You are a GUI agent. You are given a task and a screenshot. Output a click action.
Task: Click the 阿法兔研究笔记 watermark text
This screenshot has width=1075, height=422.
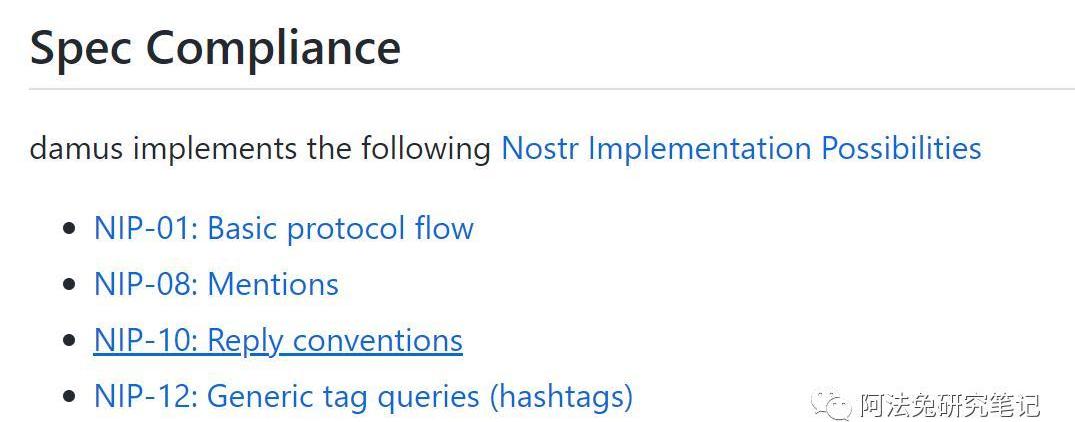click(949, 404)
